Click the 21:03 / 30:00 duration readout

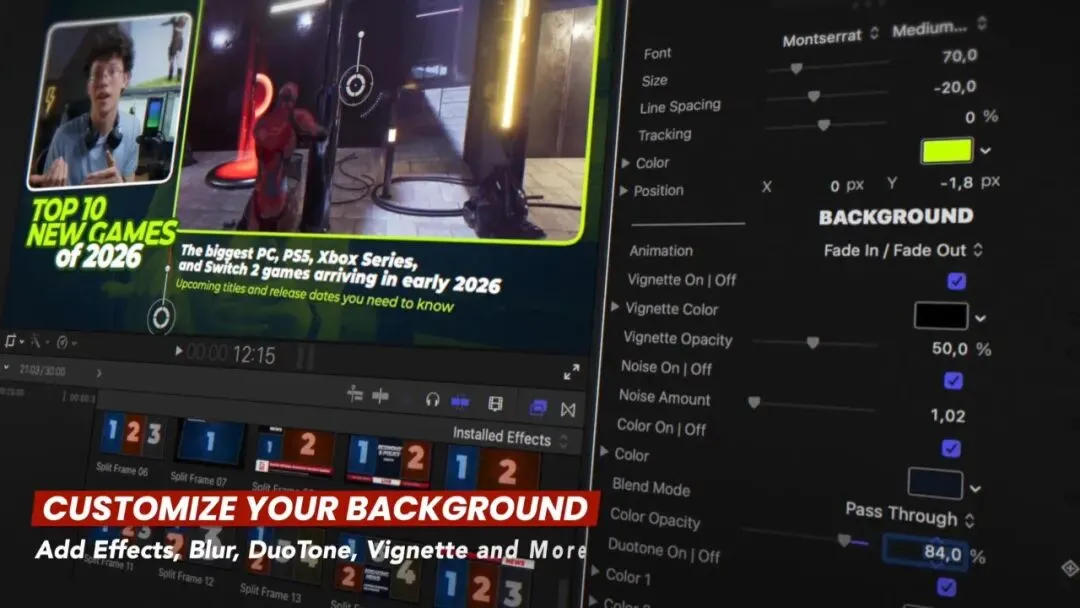pos(42,370)
